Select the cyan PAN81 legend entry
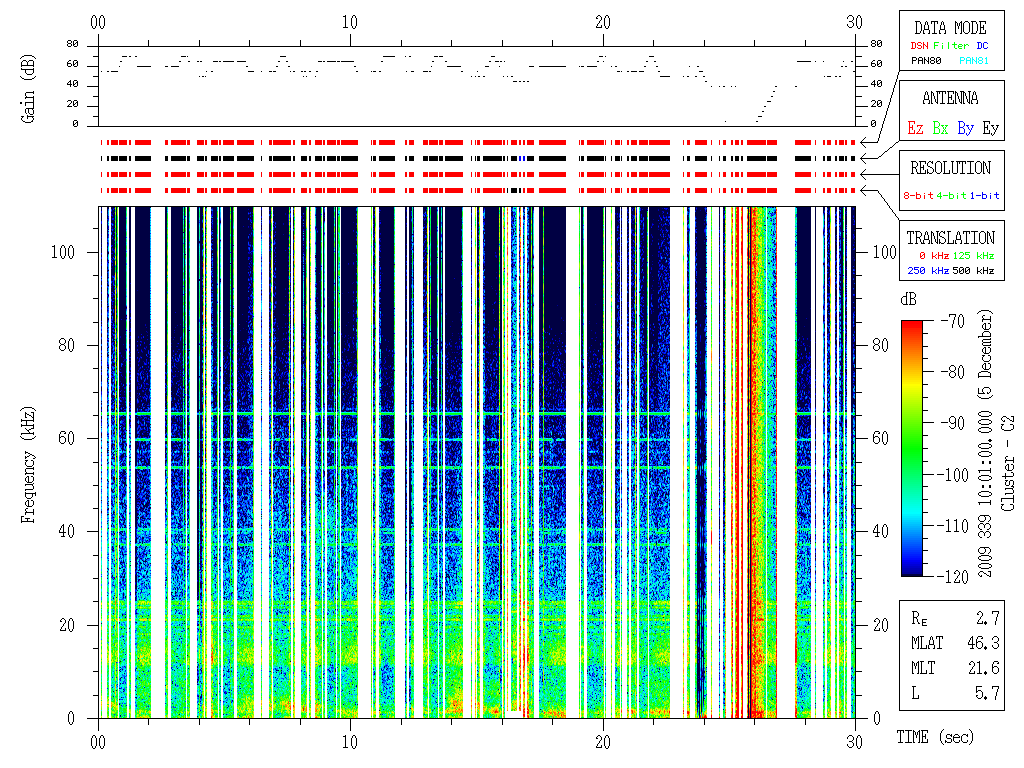The height and width of the screenshot is (768, 1024). [x=973, y=61]
